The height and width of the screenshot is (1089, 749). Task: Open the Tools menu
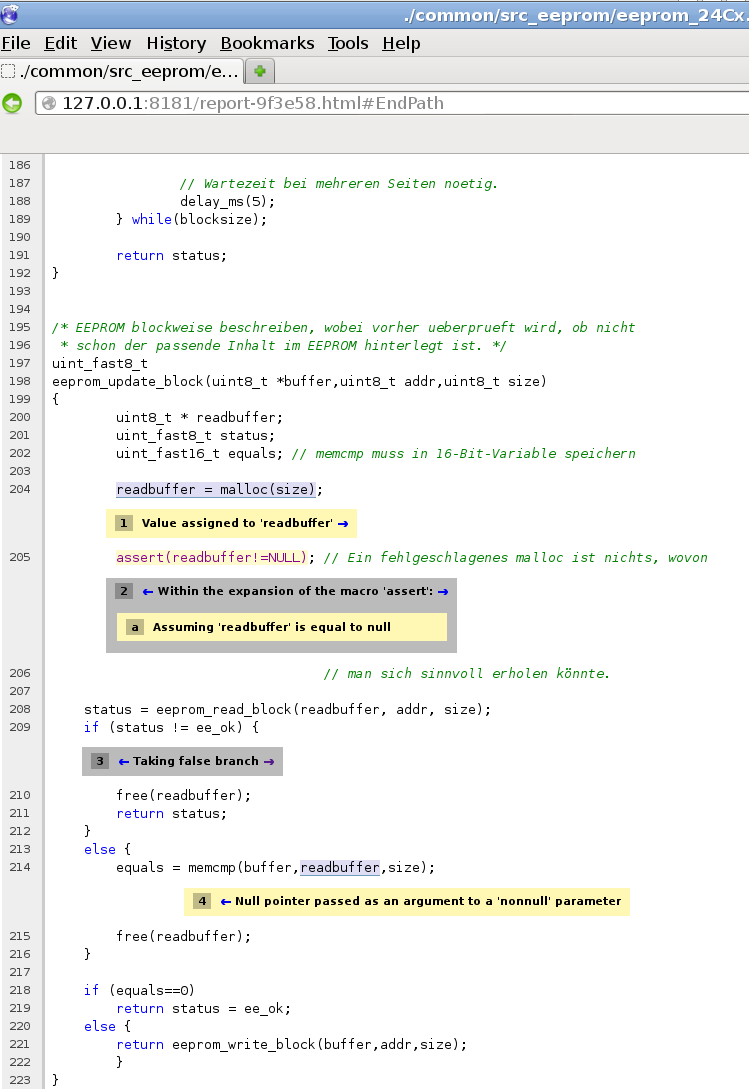(x=347, y=43)
